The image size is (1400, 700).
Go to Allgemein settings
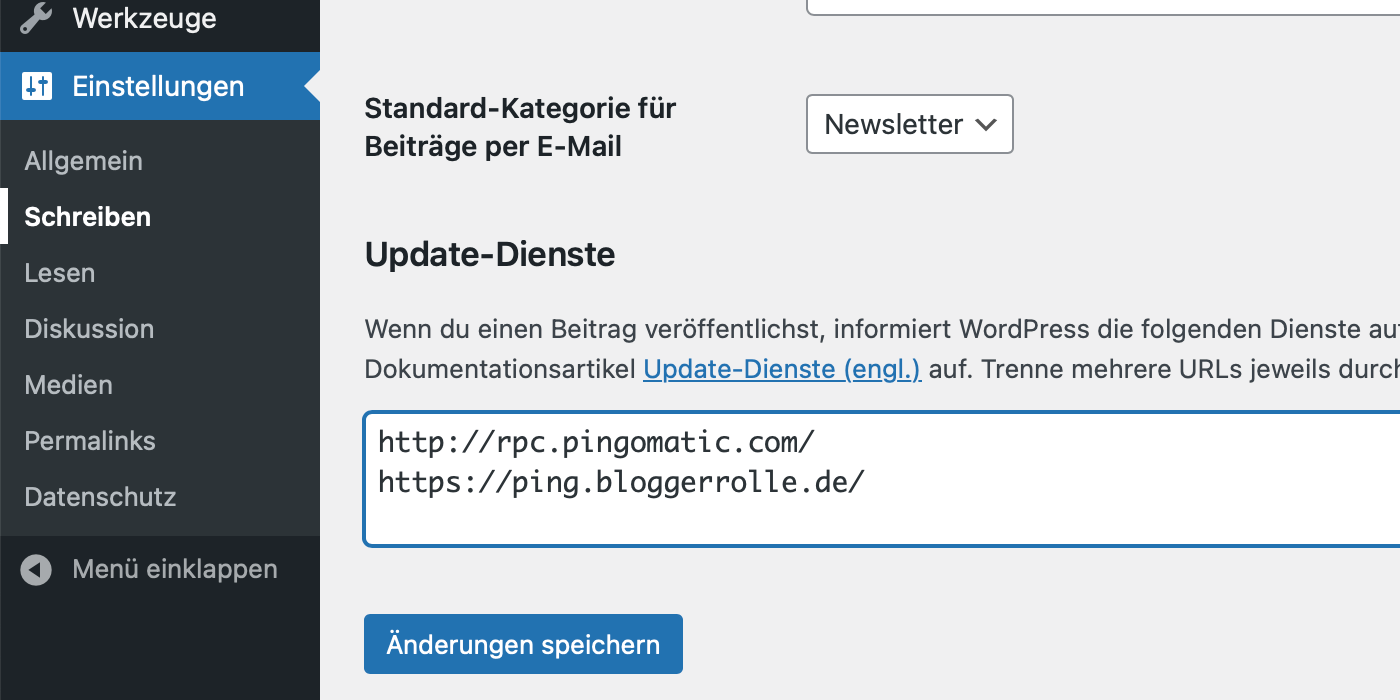(x=84, y=161)
